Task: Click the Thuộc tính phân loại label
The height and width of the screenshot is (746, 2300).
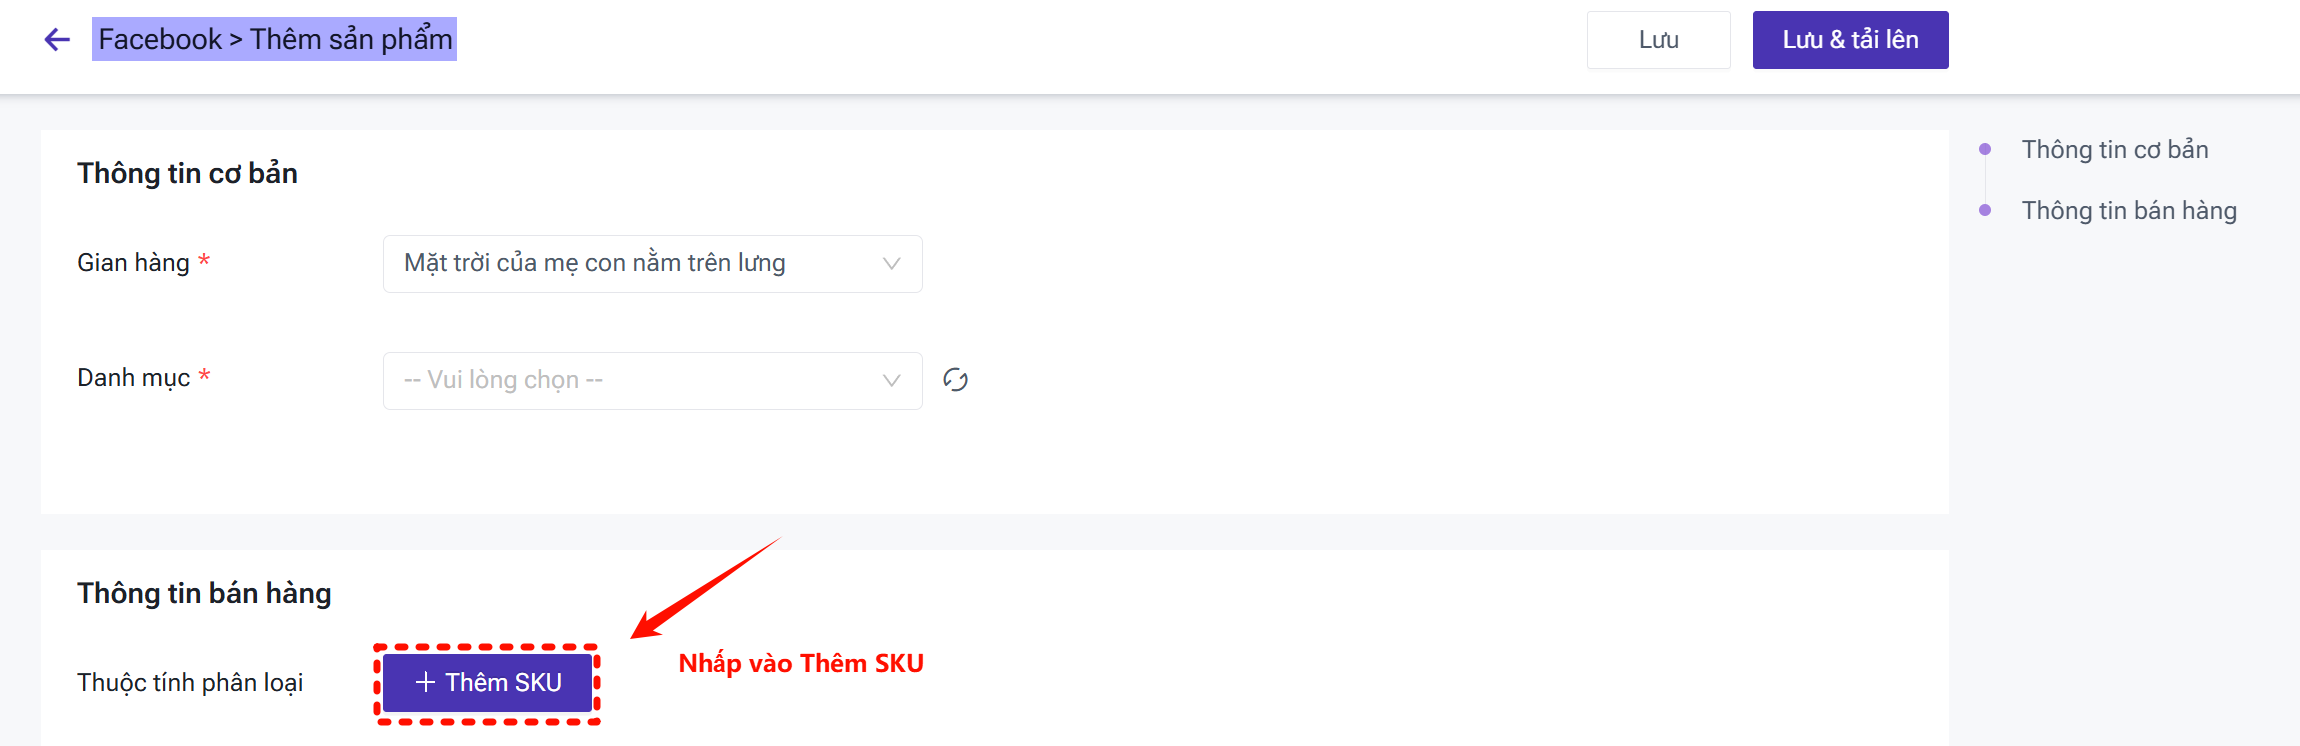Action: pos(190,682)
